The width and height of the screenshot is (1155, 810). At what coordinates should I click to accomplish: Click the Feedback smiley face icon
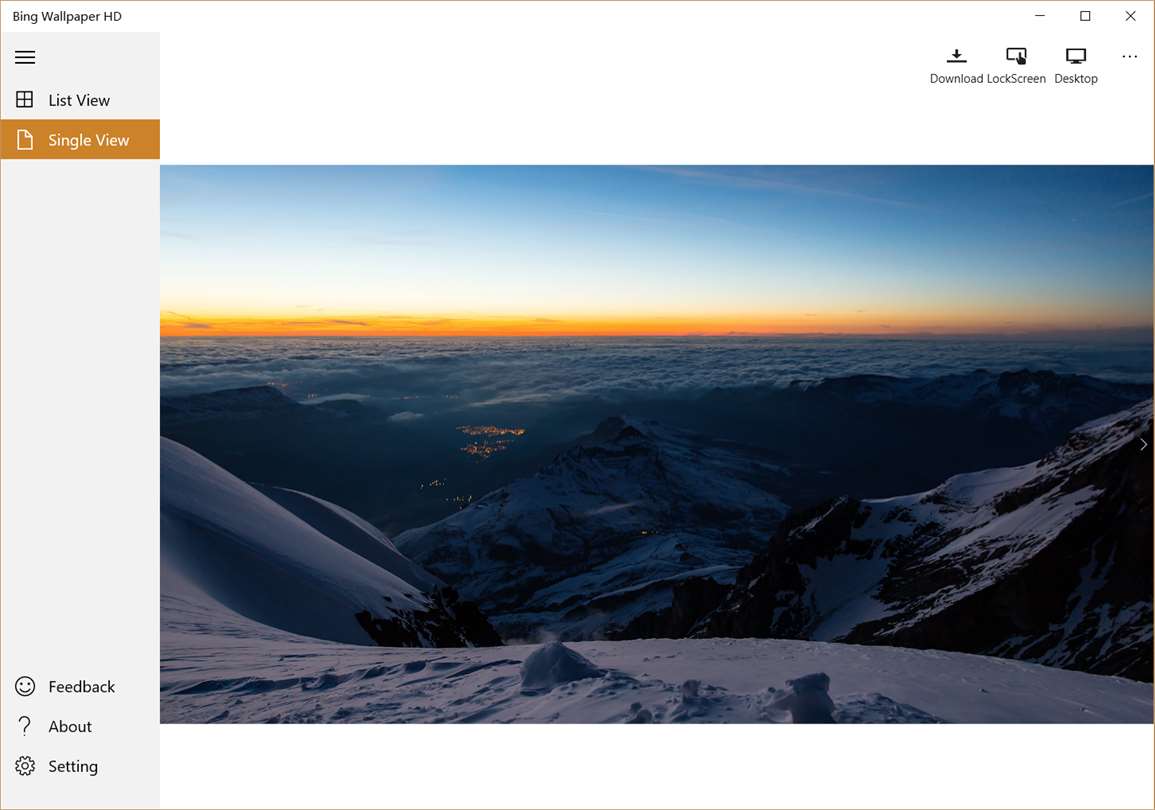pos(25,686)
